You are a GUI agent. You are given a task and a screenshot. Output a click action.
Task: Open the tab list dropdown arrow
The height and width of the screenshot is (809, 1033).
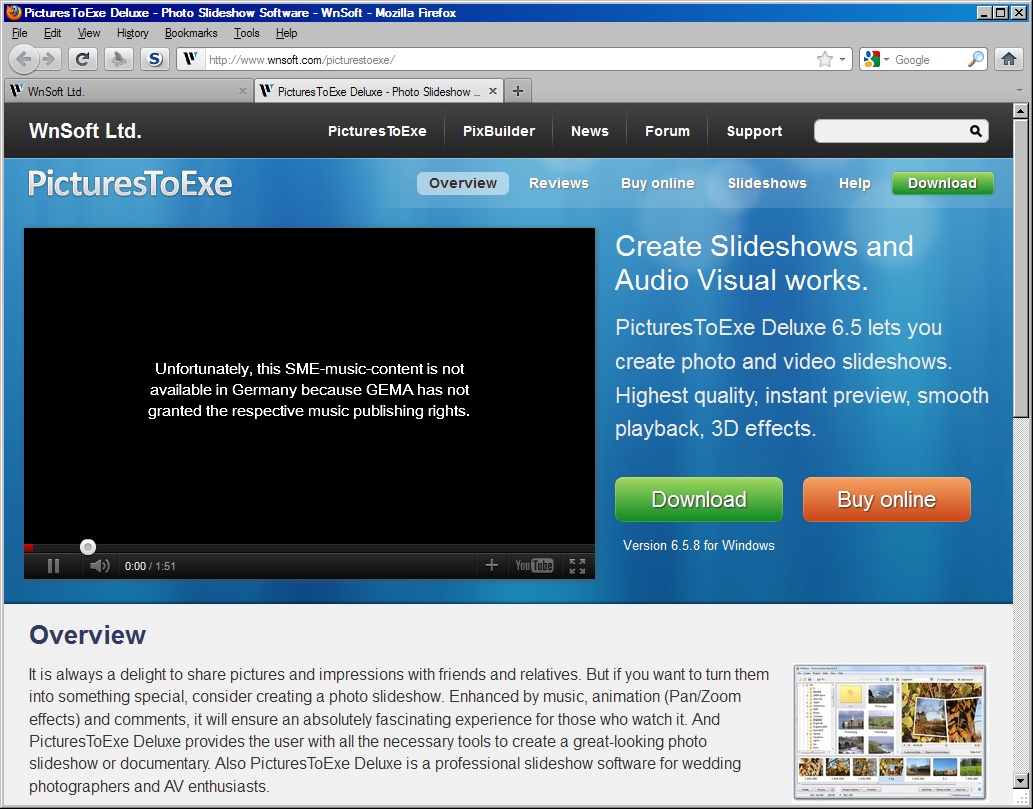[1019, 90]
